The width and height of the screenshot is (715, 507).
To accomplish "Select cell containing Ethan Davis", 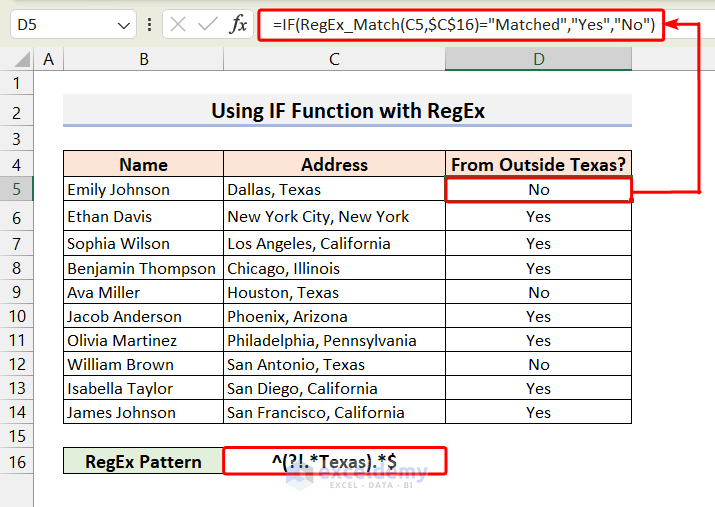I will coord(144,216).
